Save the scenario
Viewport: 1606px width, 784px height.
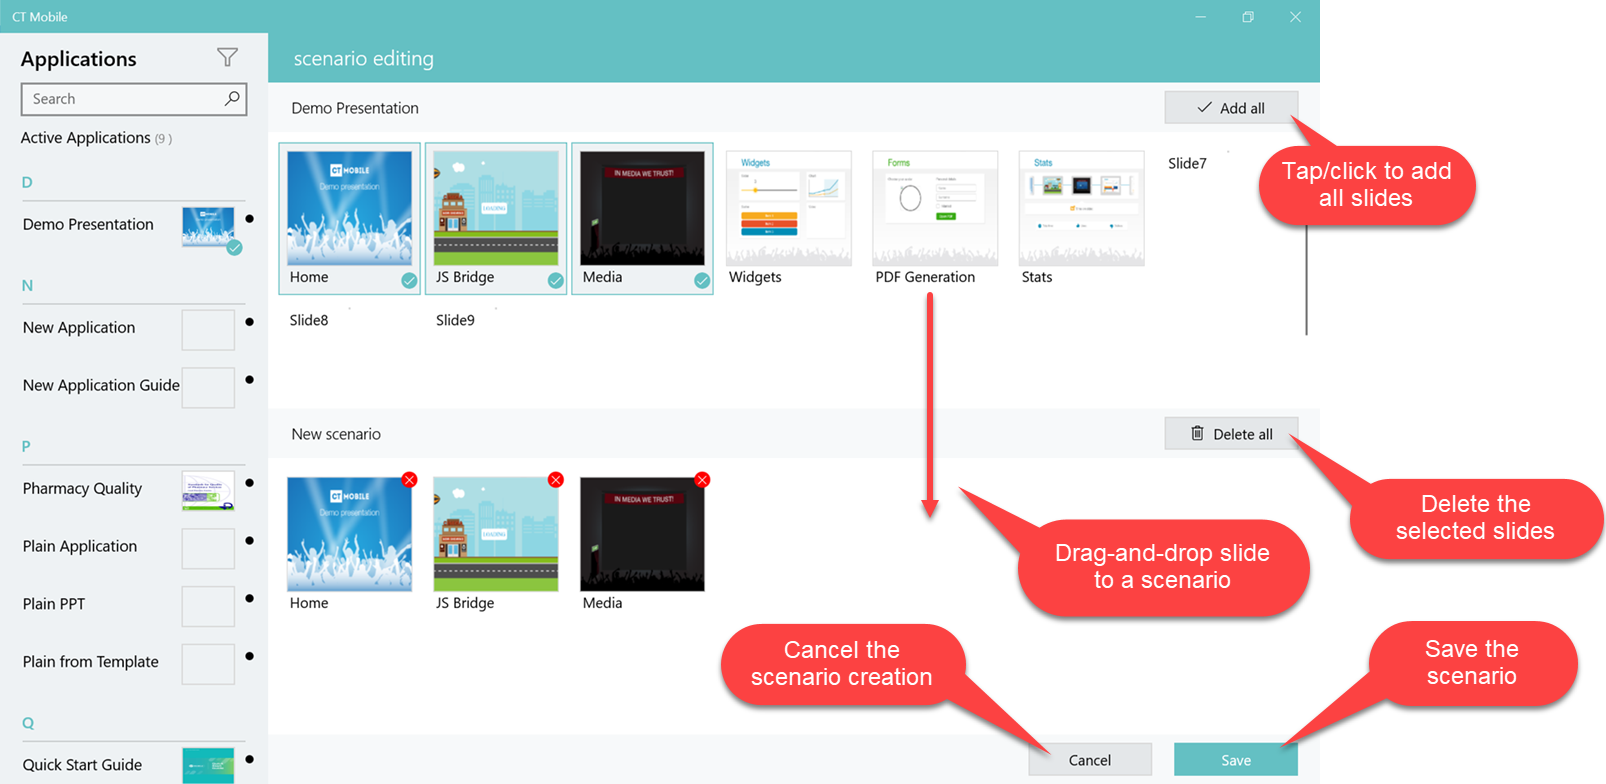pyautogui.click(x=1236, y=760)
